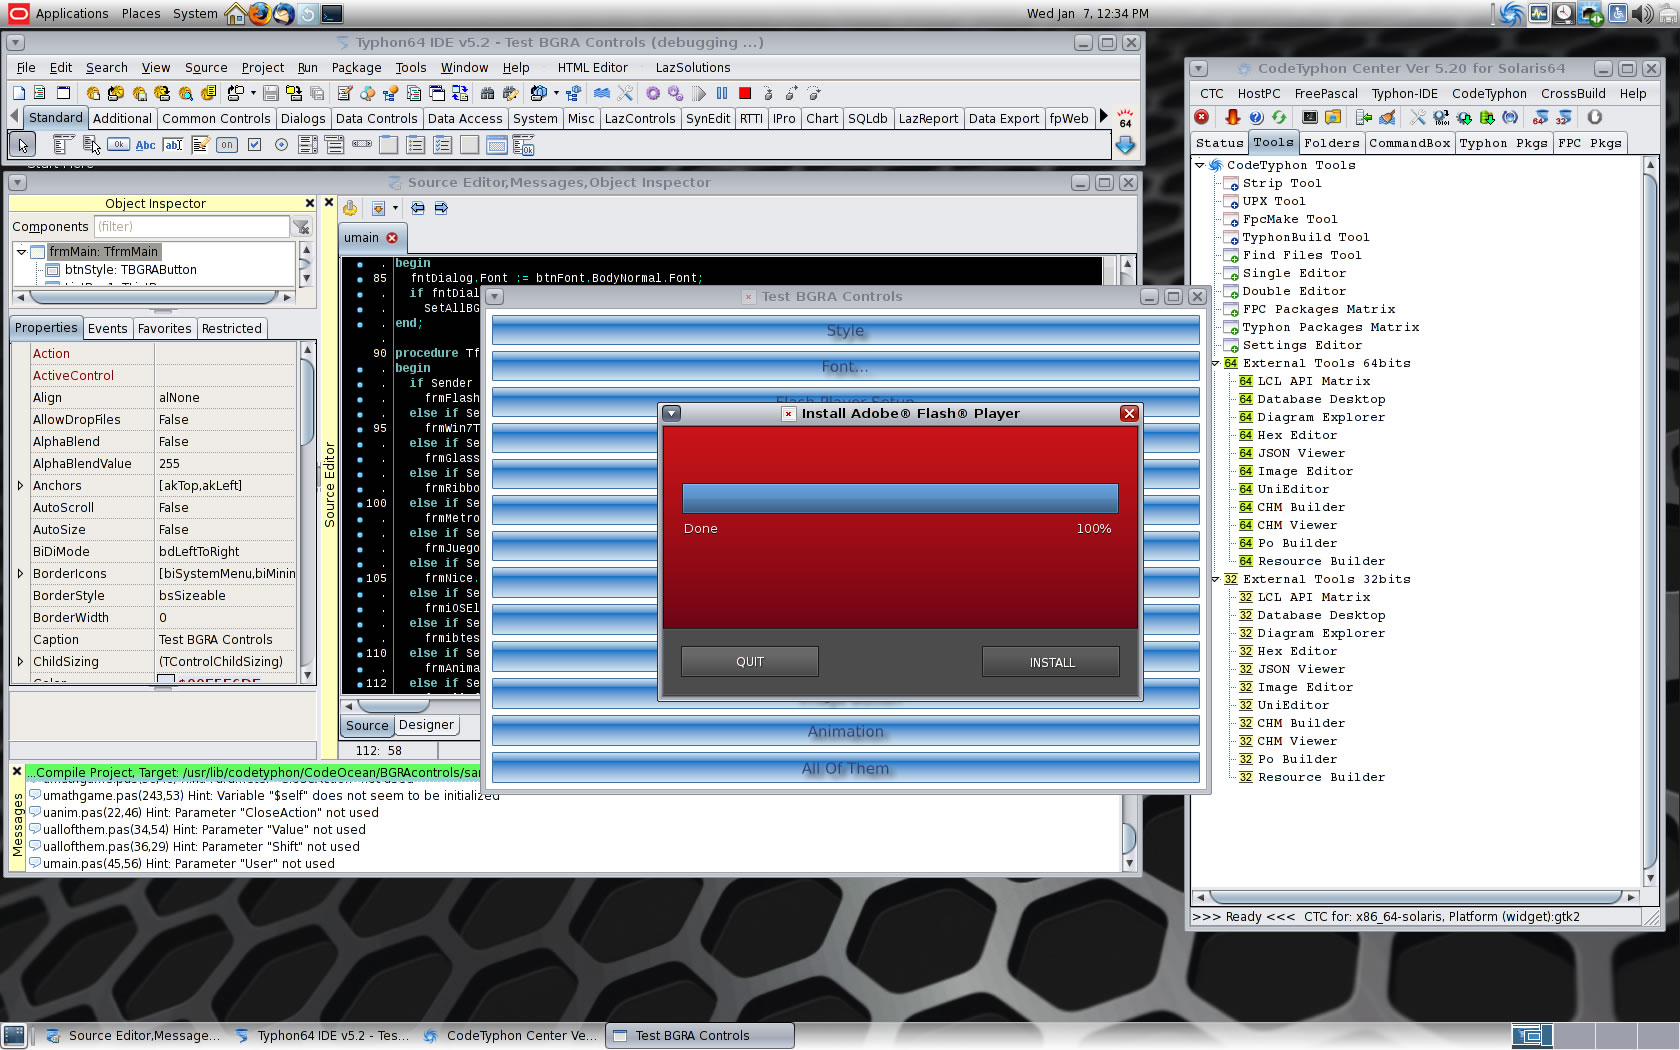Click the jump back arrow in Source Editor
The width and height of the screenshot is (1680, 1050).
[x=418, y=208]
